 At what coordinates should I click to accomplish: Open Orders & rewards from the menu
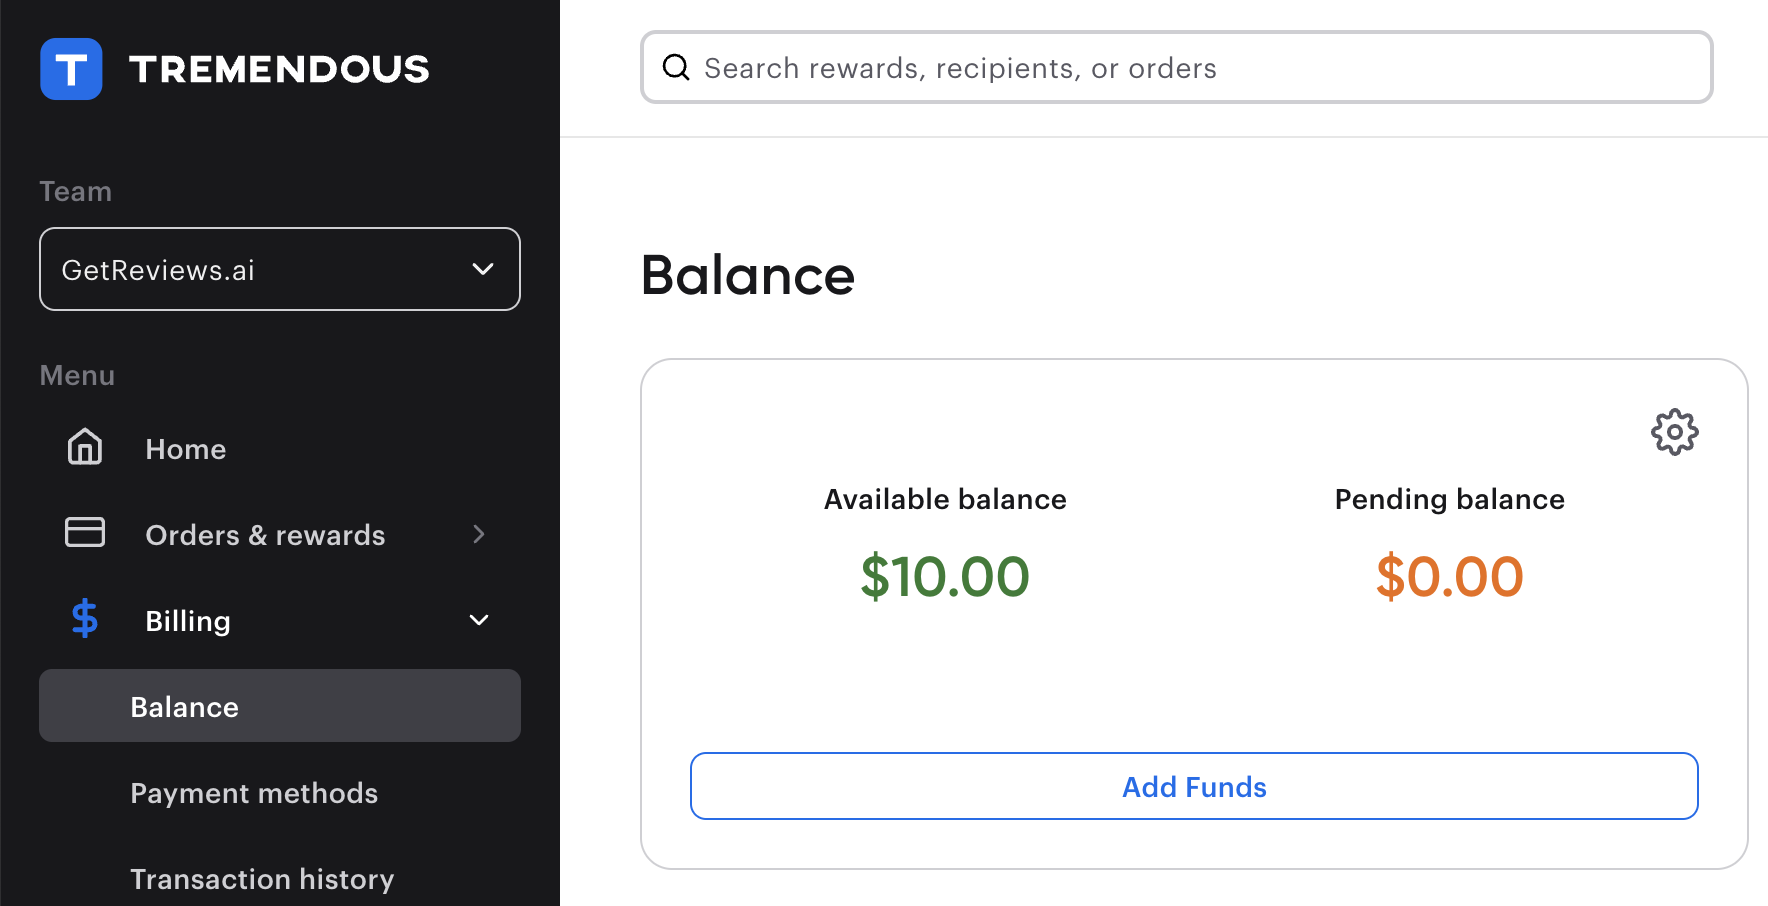point(264,534)
